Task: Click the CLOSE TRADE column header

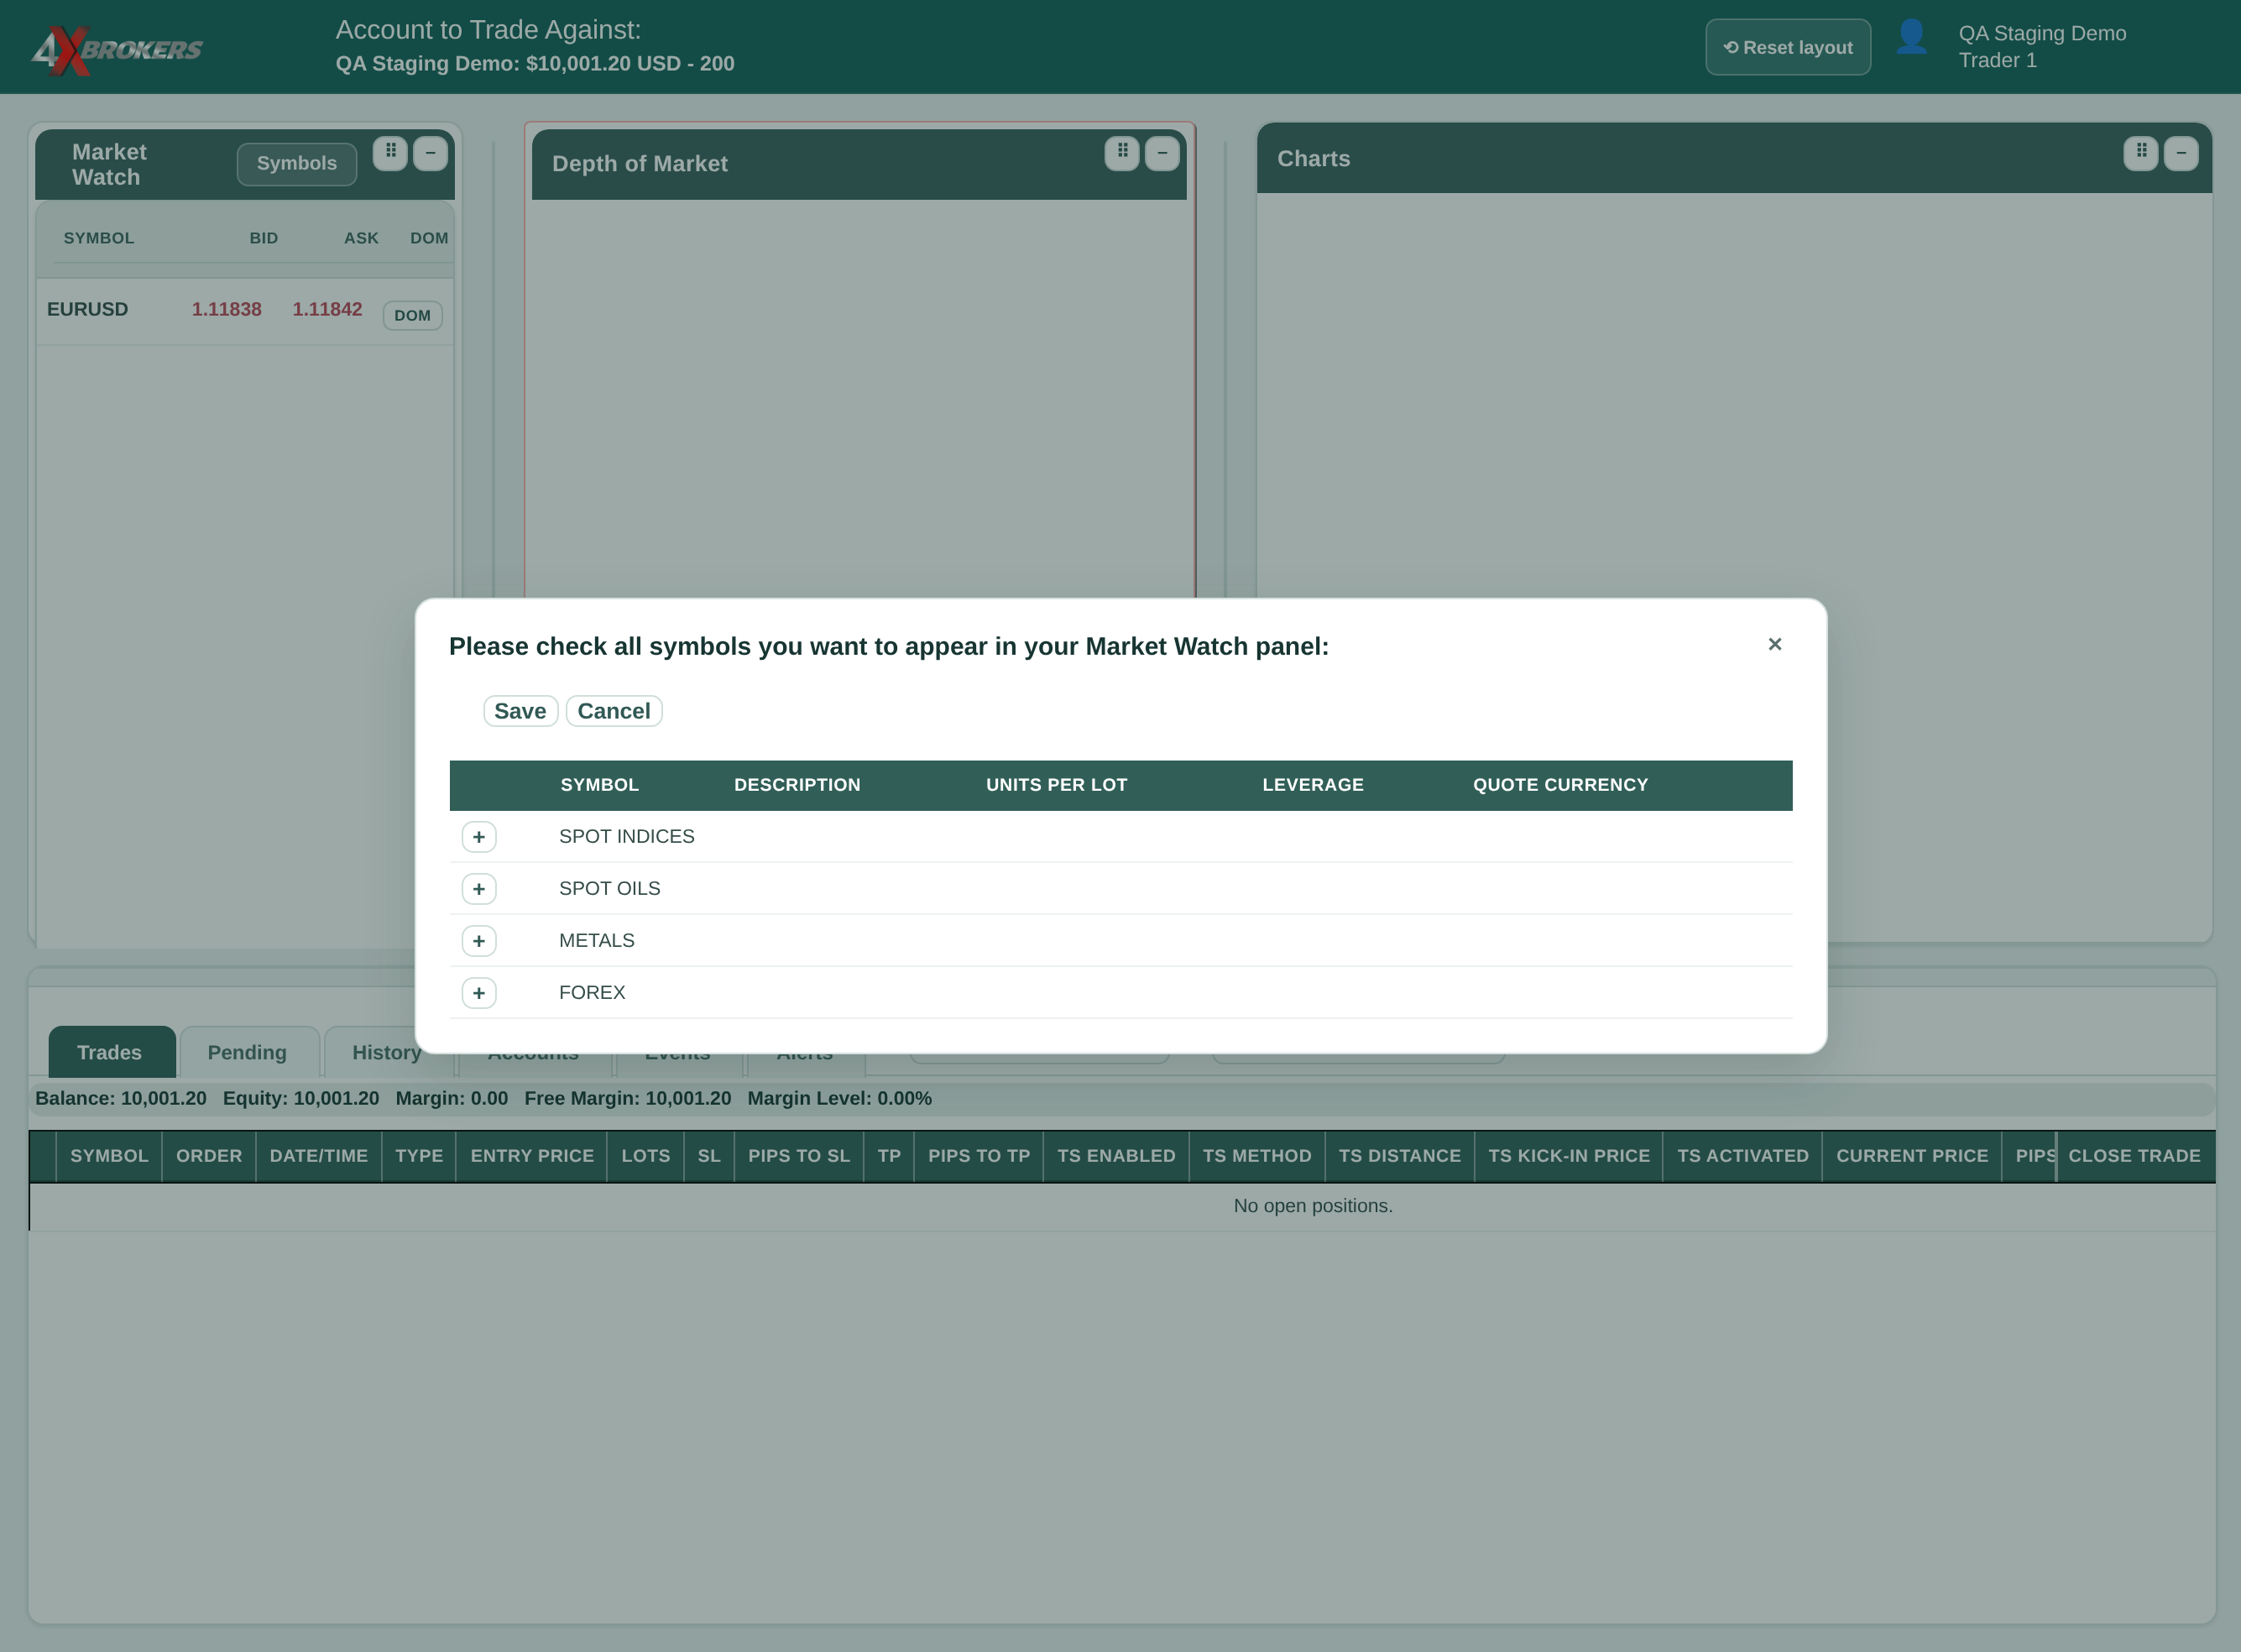Action: tap(2135, 1156)
